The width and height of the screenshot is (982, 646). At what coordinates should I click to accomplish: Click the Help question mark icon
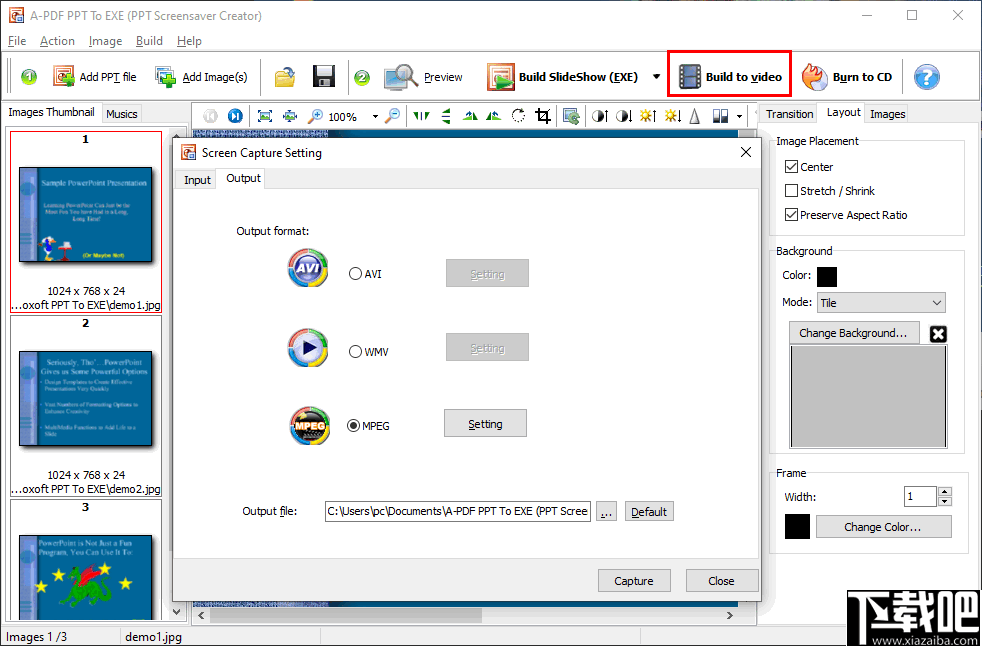click(926, 76)
